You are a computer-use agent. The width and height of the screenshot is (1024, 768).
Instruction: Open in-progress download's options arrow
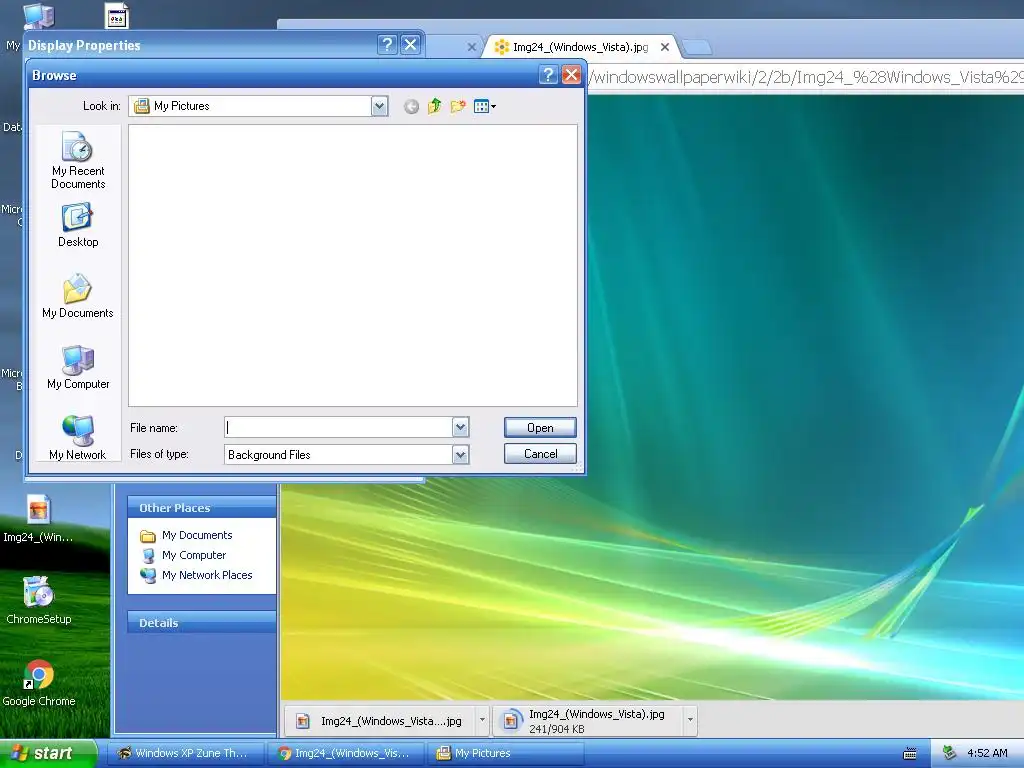(690, 721)
